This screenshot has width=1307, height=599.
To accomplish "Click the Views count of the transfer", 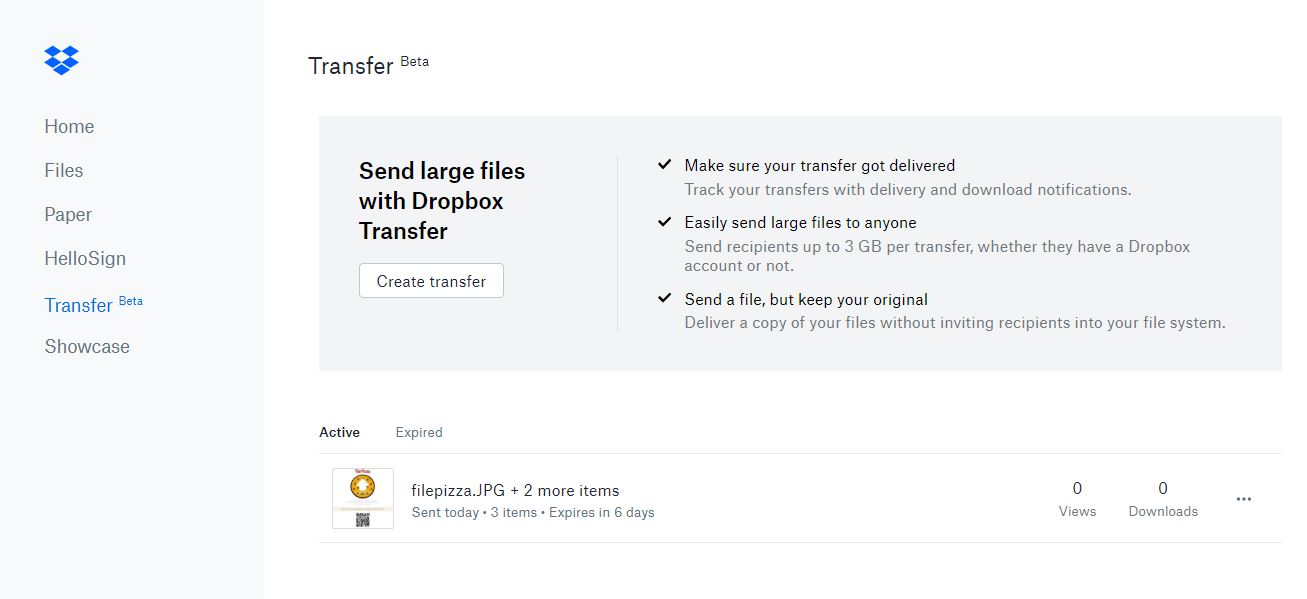I will point(1077,499).
